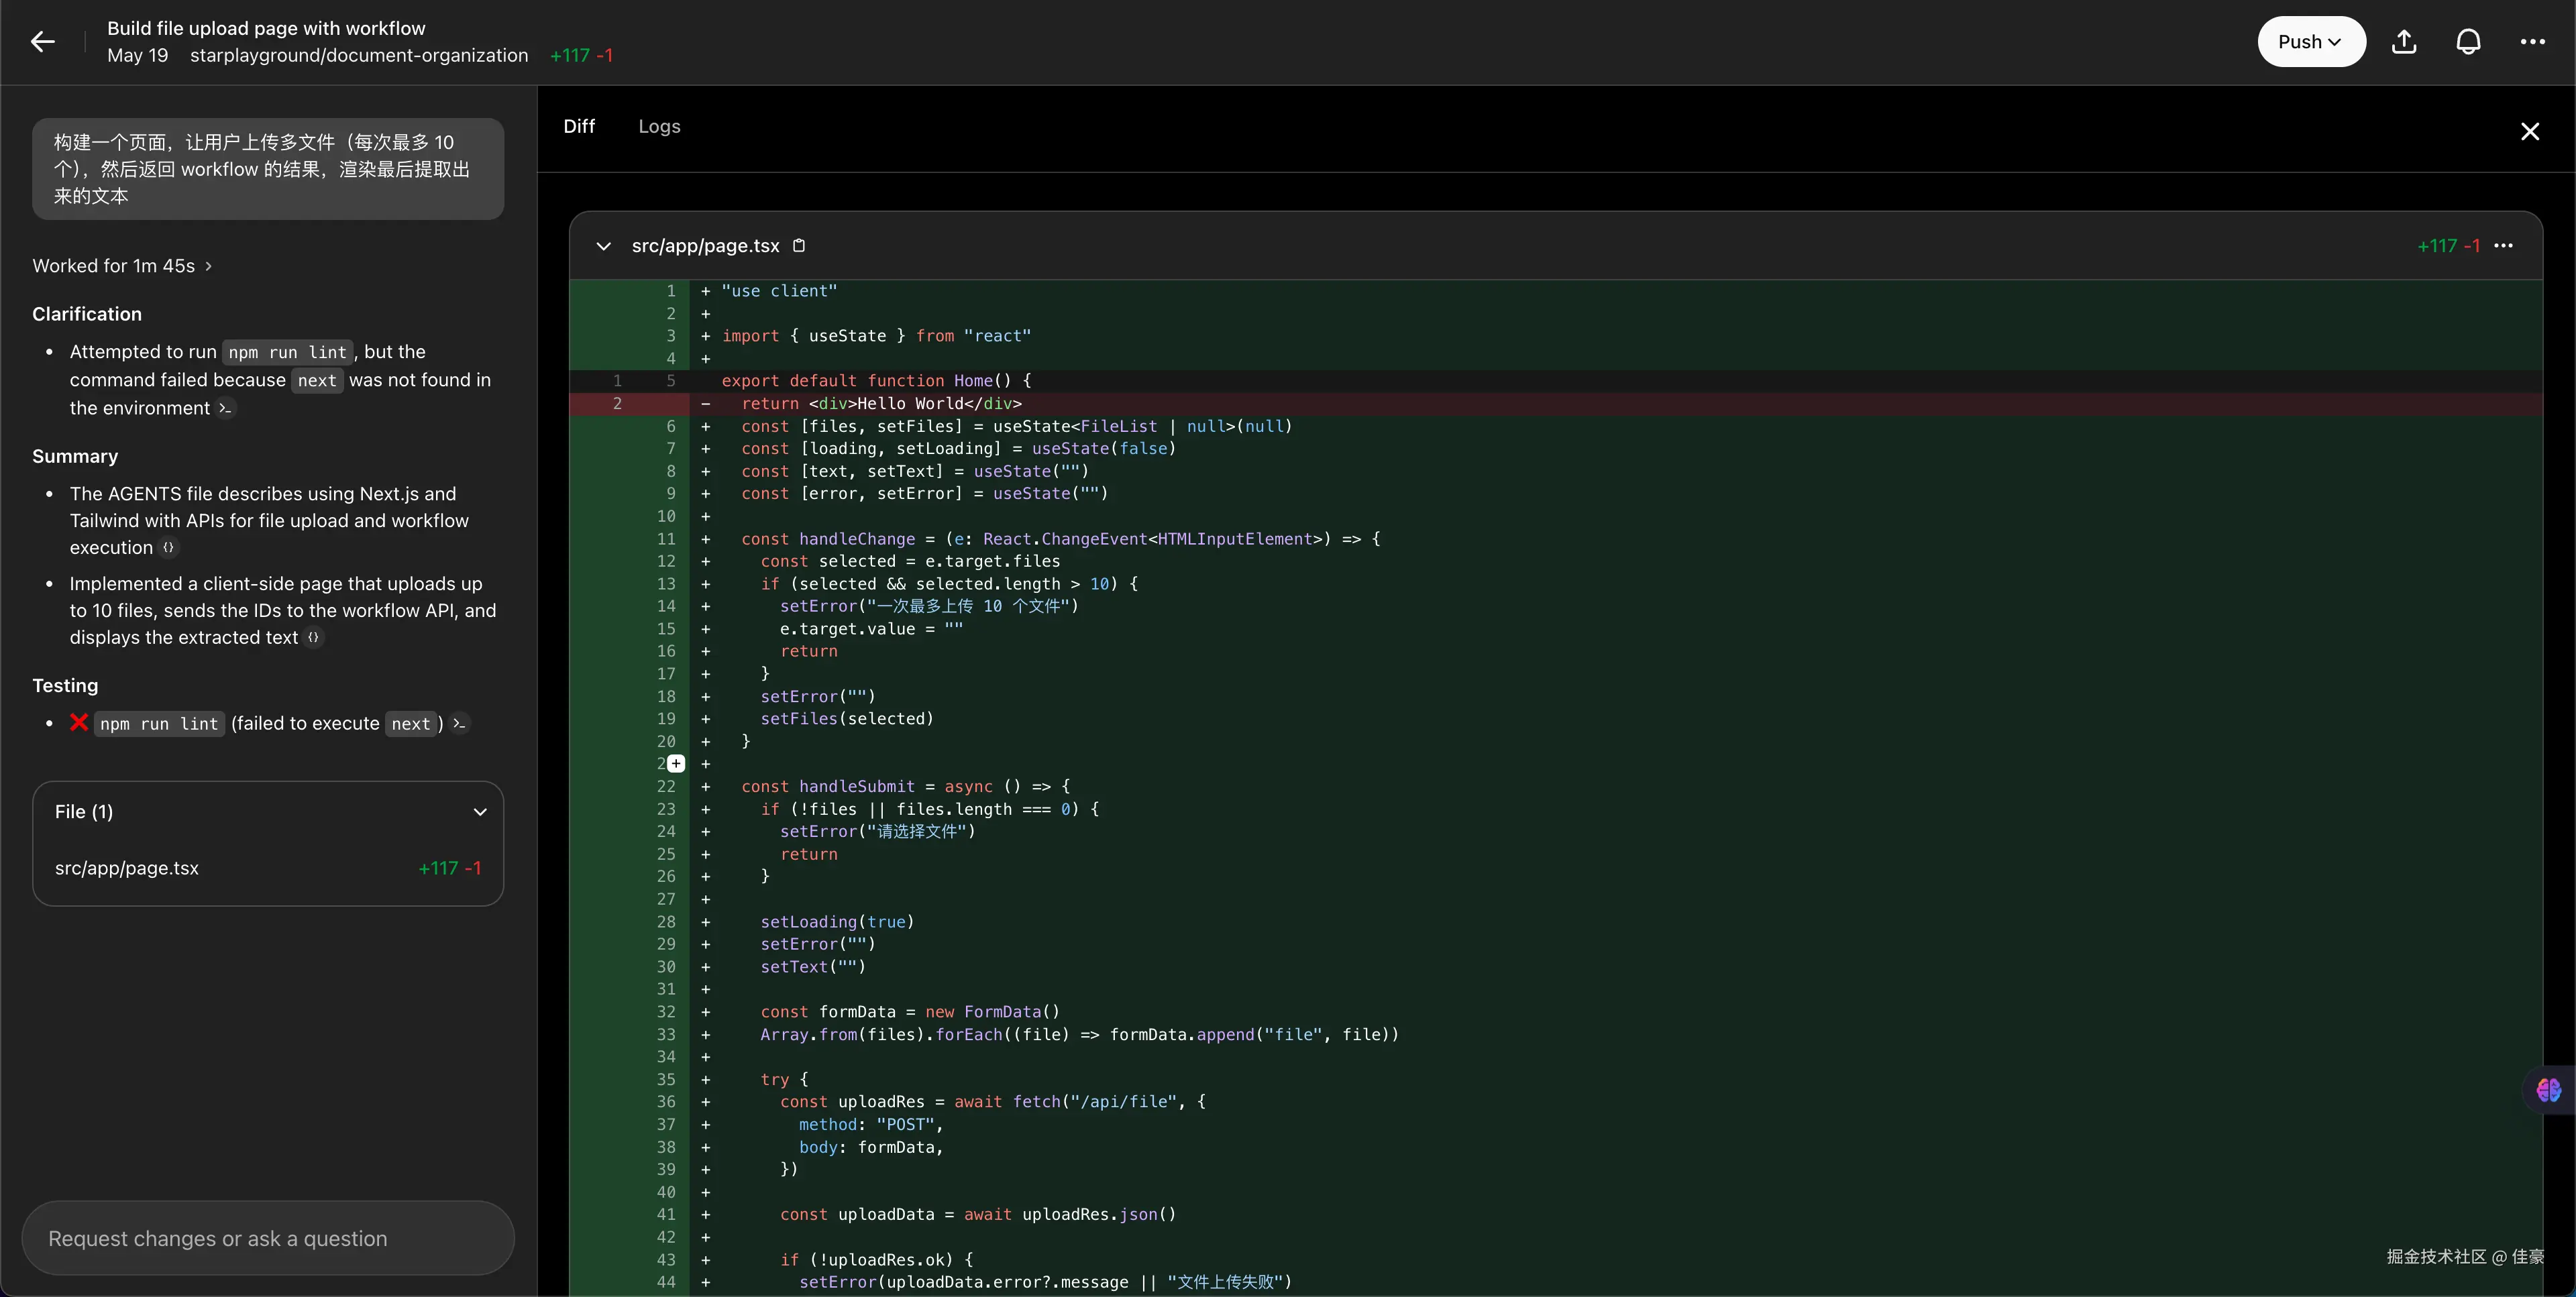Select the Diff tab
The height and width of the screenshot is (1297, 2576).
(x=579, y=126)
